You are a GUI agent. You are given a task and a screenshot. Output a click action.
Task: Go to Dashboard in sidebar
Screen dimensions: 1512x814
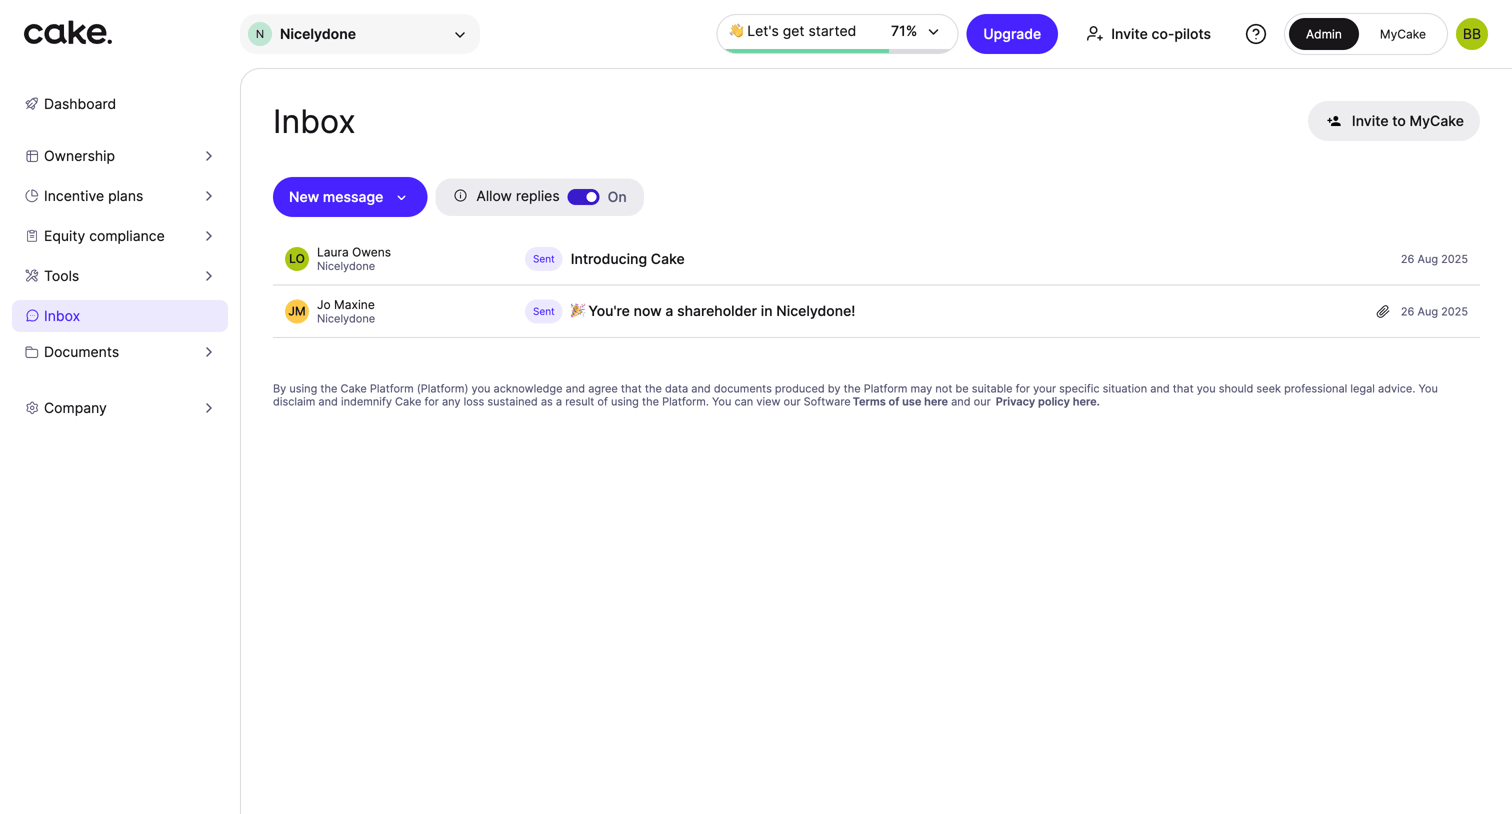pyautogui.click(x=120, y=104)
